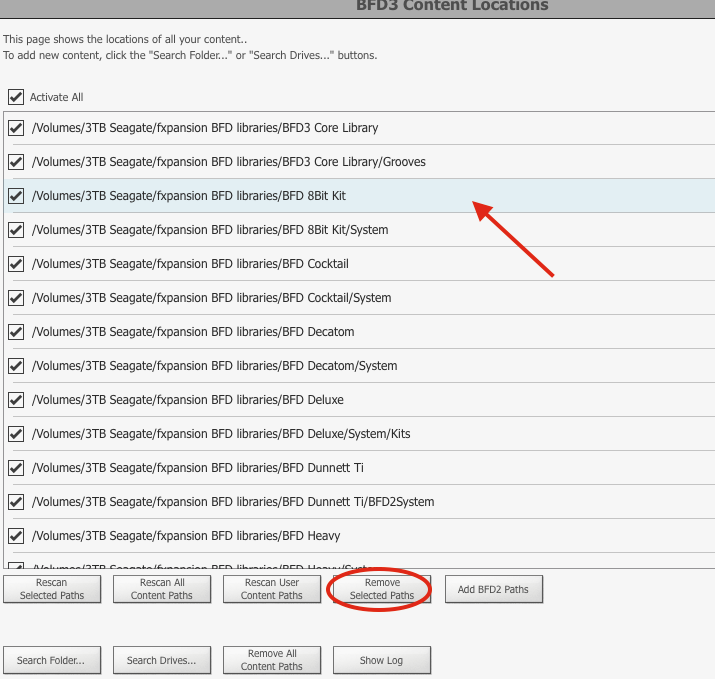Click Rescan Selected Paths button
Viewport: 715px width, 679px height.
52,589
